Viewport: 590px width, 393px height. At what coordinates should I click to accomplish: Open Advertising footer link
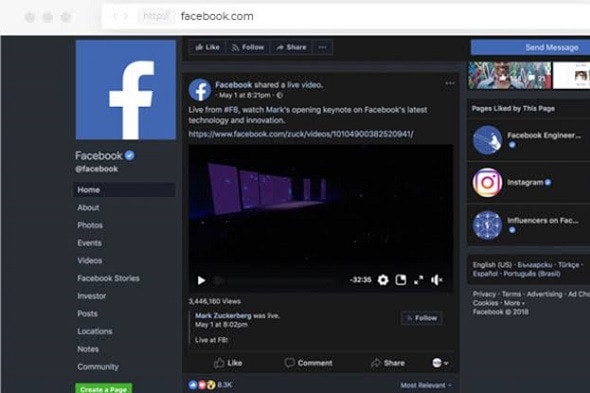(x=544, y=294)
